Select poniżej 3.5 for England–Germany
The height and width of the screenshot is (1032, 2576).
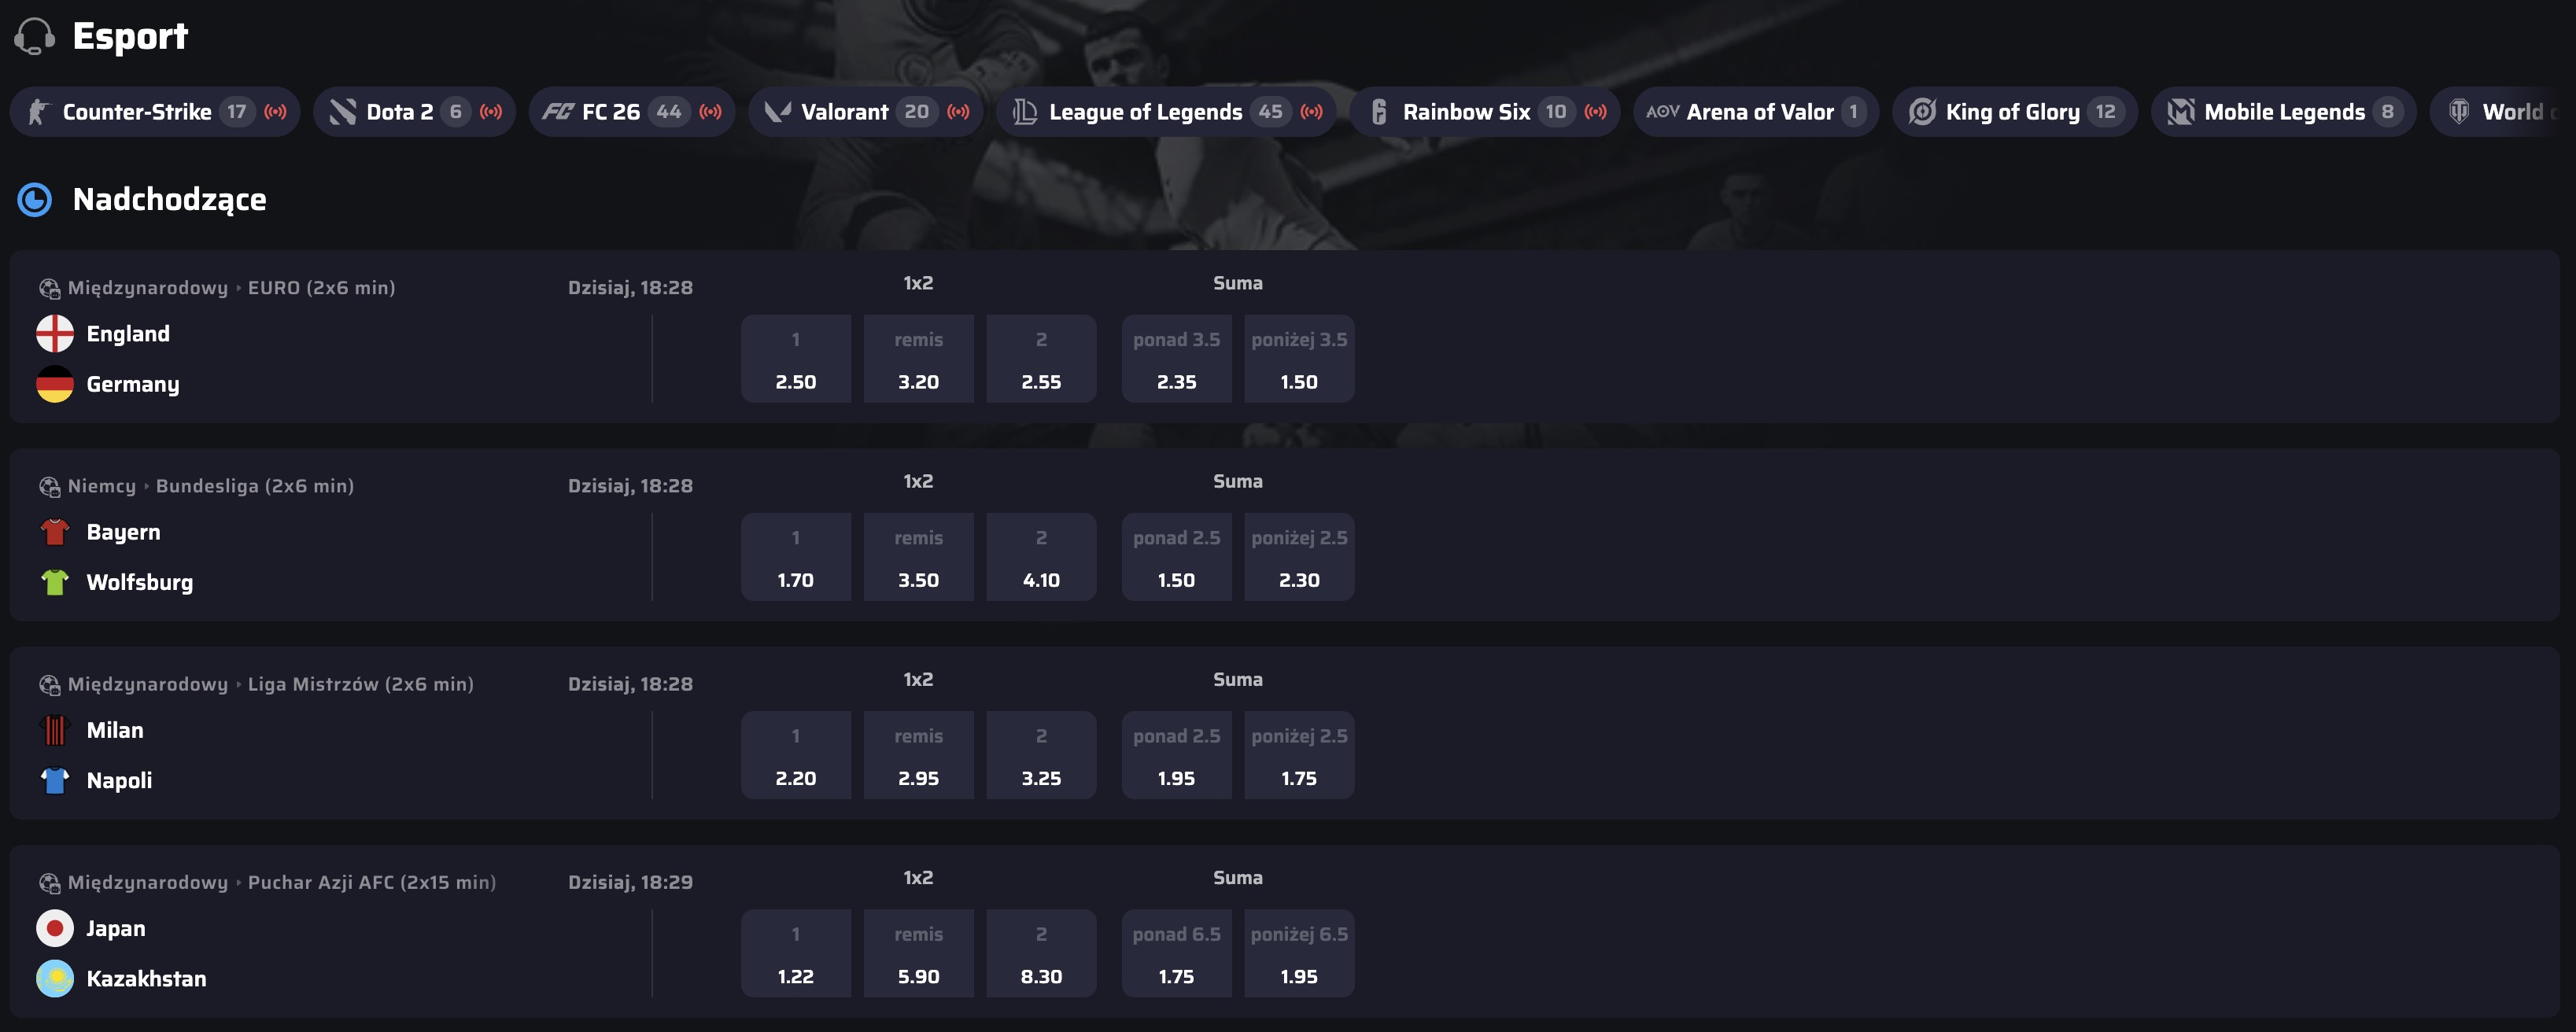1299,359
